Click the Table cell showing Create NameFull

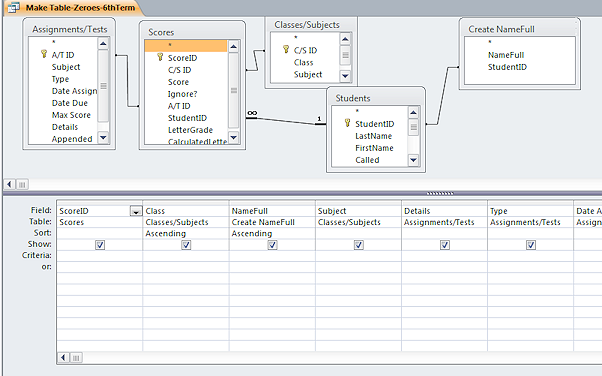(x=272, y=222)
